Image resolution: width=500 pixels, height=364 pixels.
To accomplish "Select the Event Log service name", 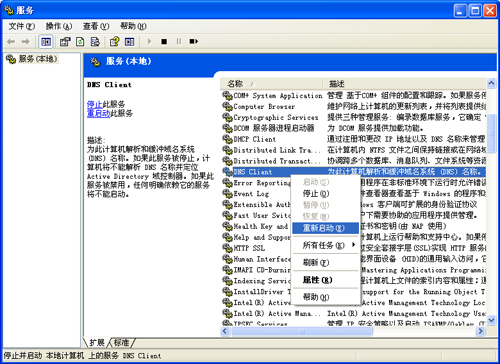I will point(251,194).
